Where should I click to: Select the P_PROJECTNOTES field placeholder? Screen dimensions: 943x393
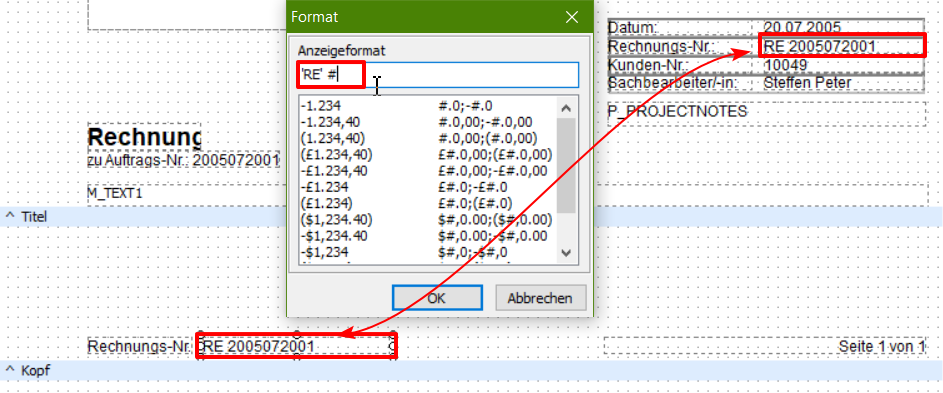[x=767, y=114]
